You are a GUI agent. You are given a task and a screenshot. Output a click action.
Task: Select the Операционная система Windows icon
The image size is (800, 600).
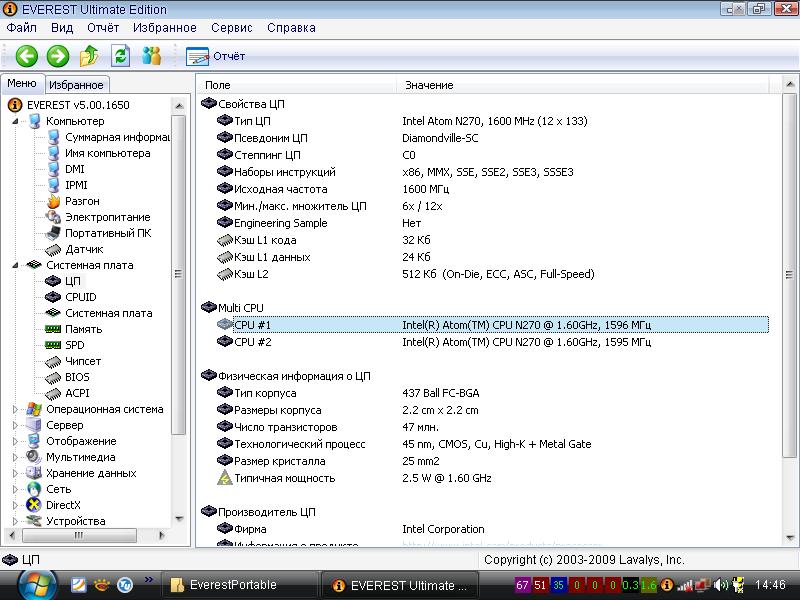34,409
